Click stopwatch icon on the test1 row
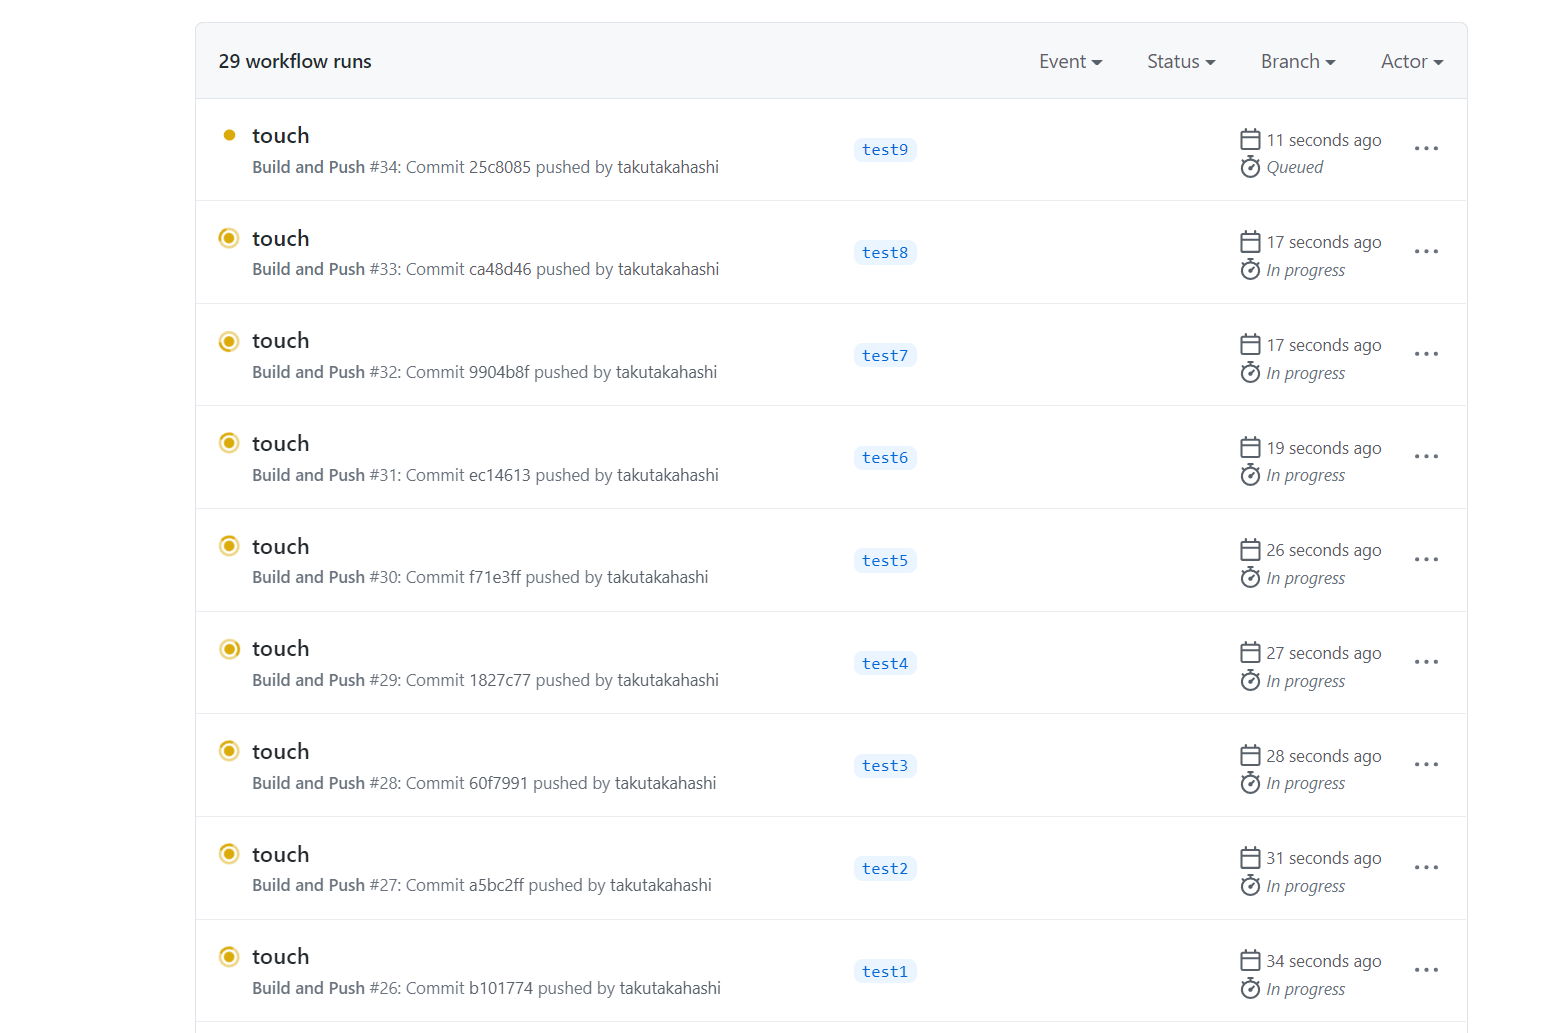Screen dimensions: 1553x1033 (1250, 989)
